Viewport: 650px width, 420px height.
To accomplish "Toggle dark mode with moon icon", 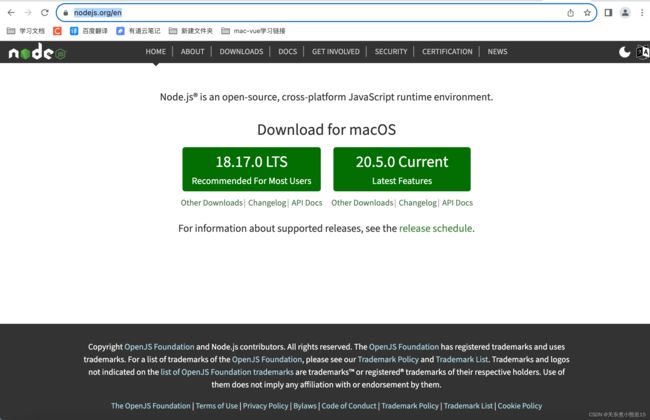I will click(624, 52).
